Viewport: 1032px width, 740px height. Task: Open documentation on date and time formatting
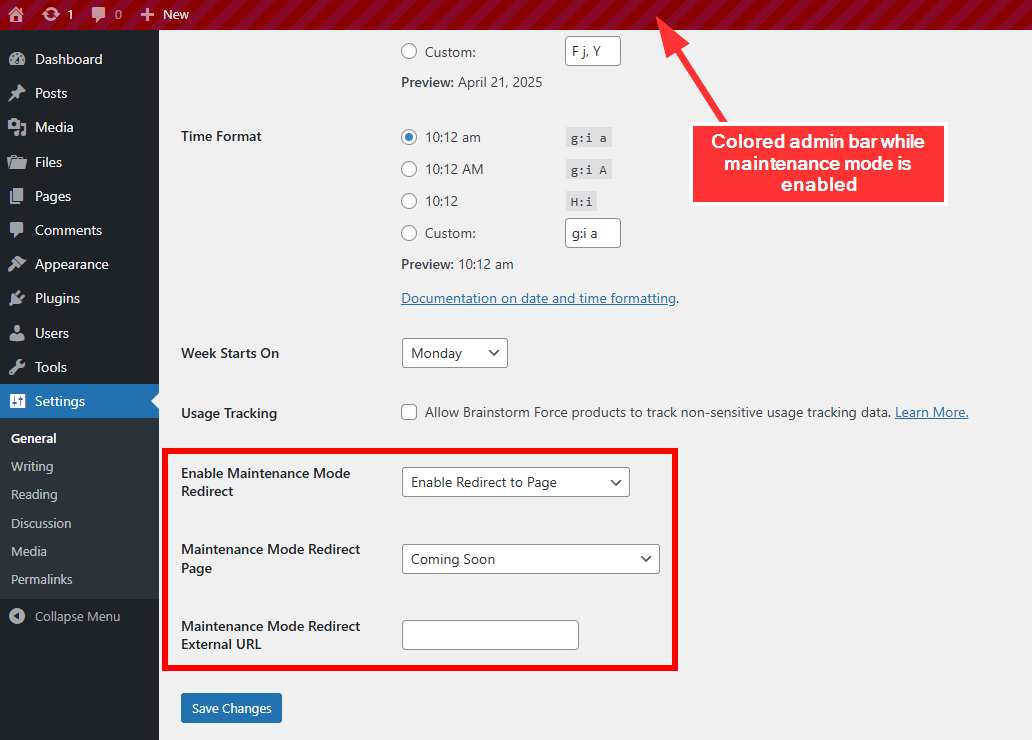[538, 298]
